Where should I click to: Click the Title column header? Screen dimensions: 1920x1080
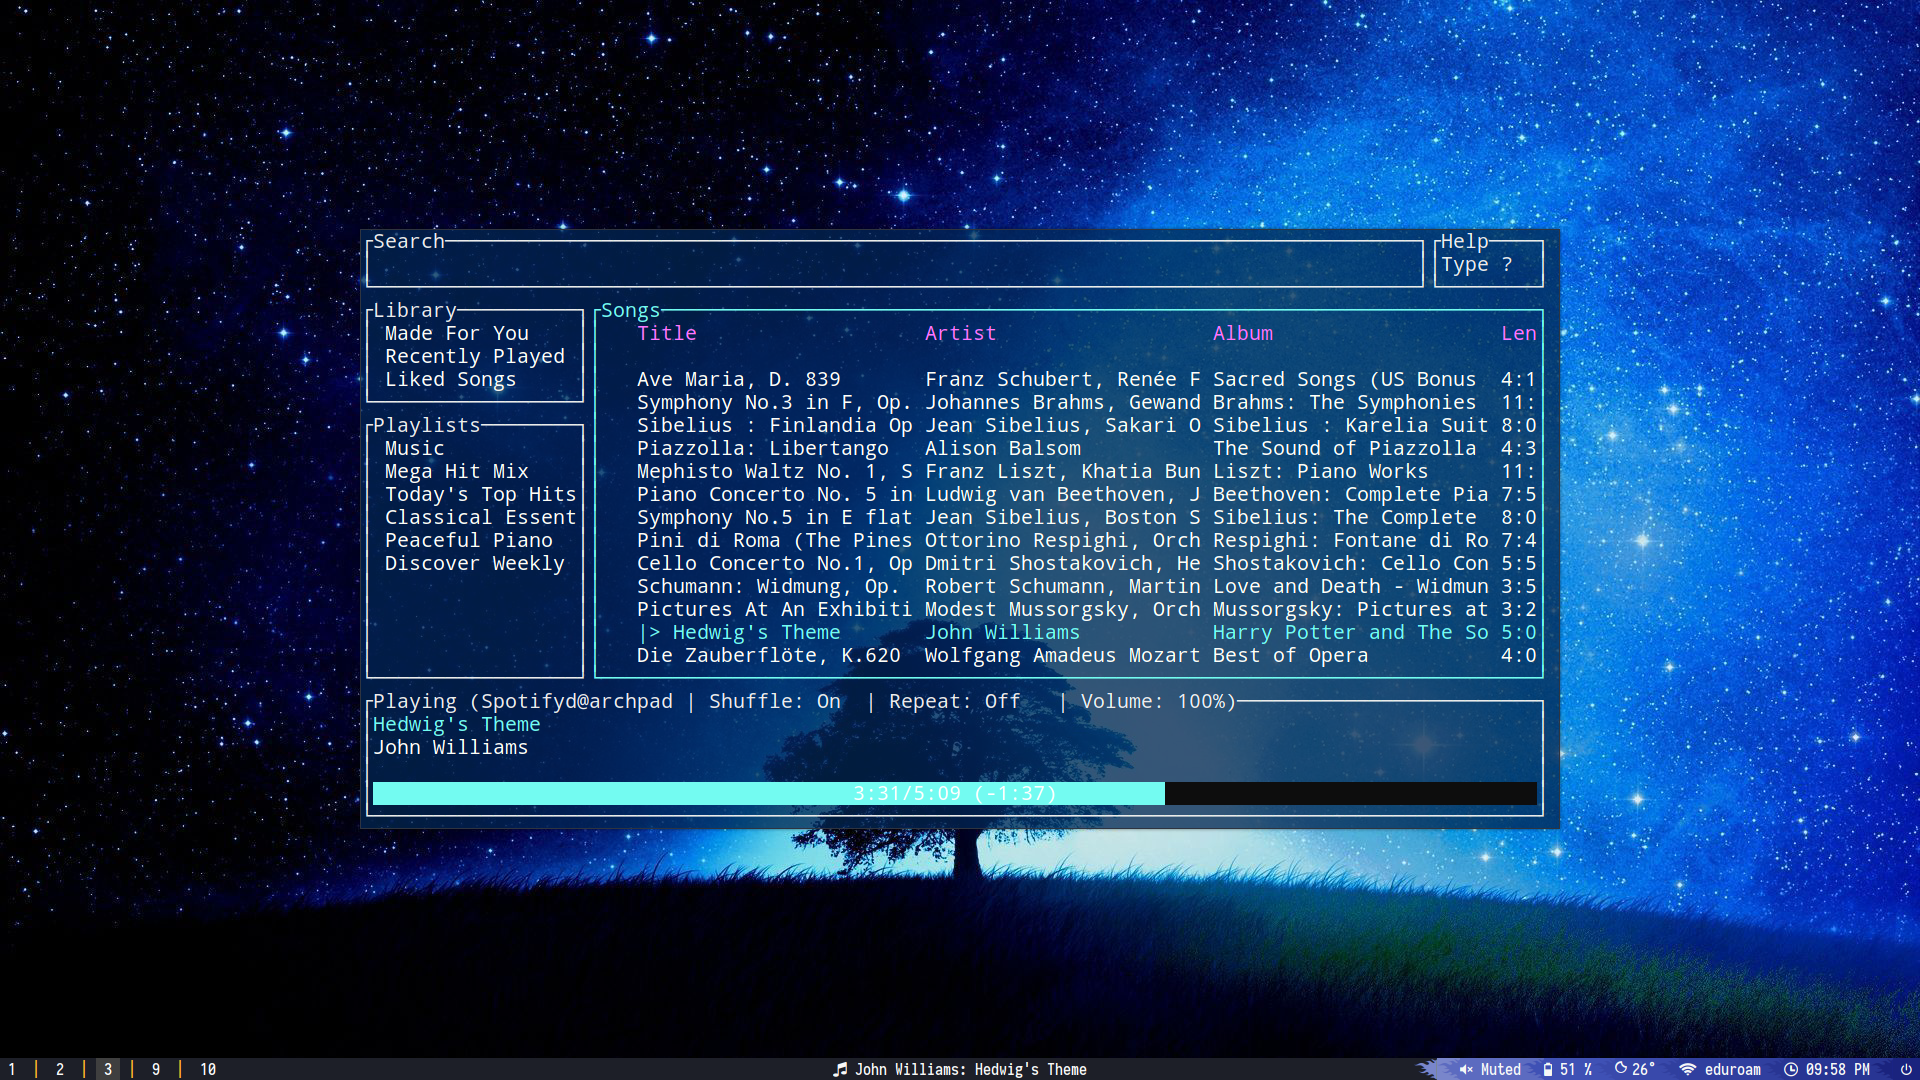[x=667, y=333]
